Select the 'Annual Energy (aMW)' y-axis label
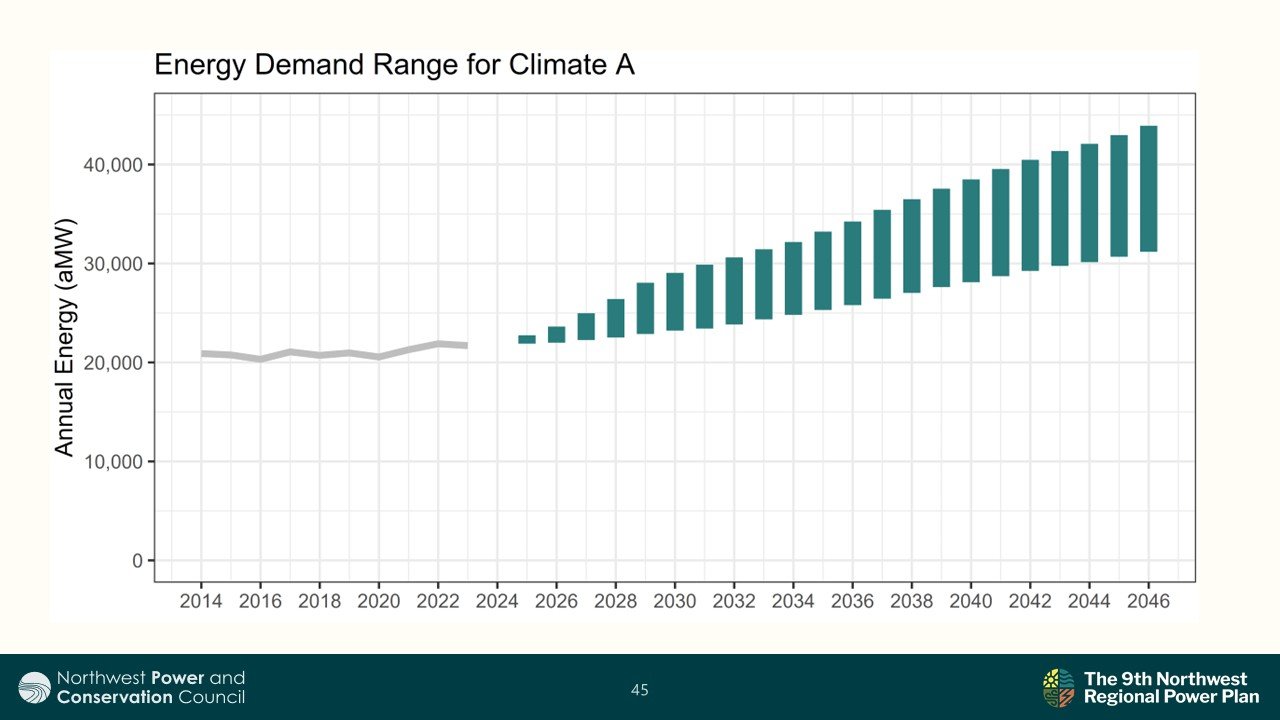 click(65, 336)
